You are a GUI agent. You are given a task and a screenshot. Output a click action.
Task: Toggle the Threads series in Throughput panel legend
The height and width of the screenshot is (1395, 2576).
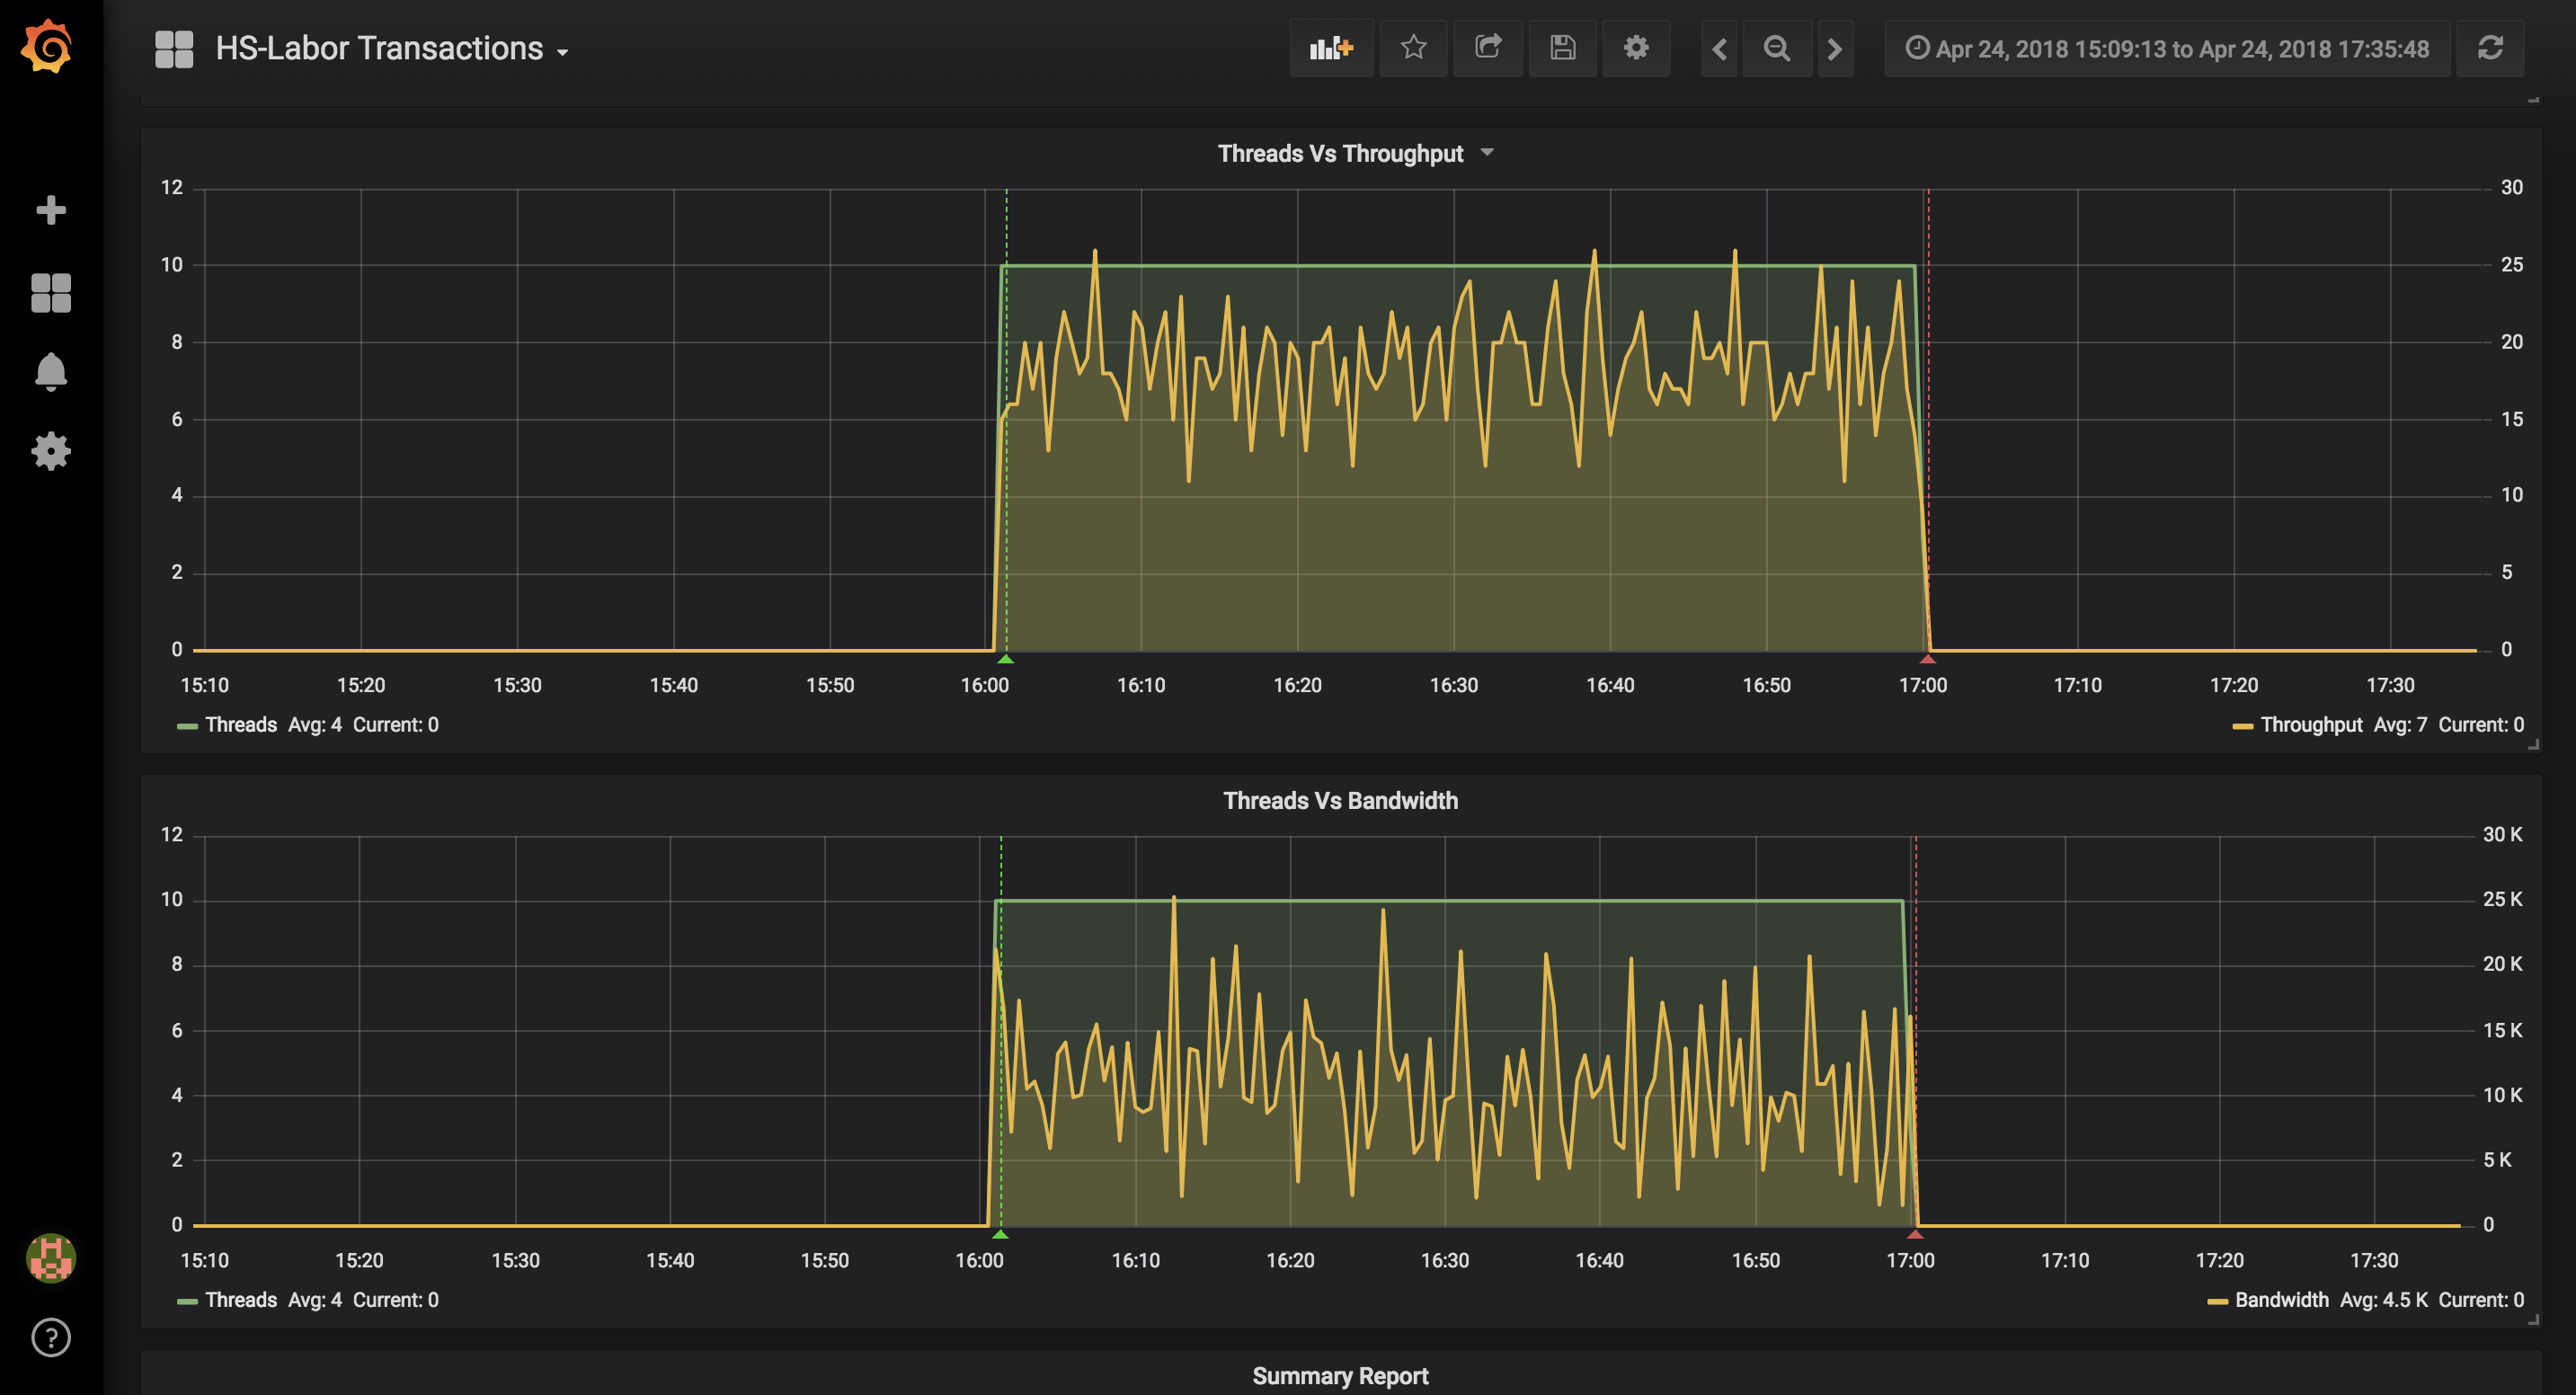(x=240, y=725)
